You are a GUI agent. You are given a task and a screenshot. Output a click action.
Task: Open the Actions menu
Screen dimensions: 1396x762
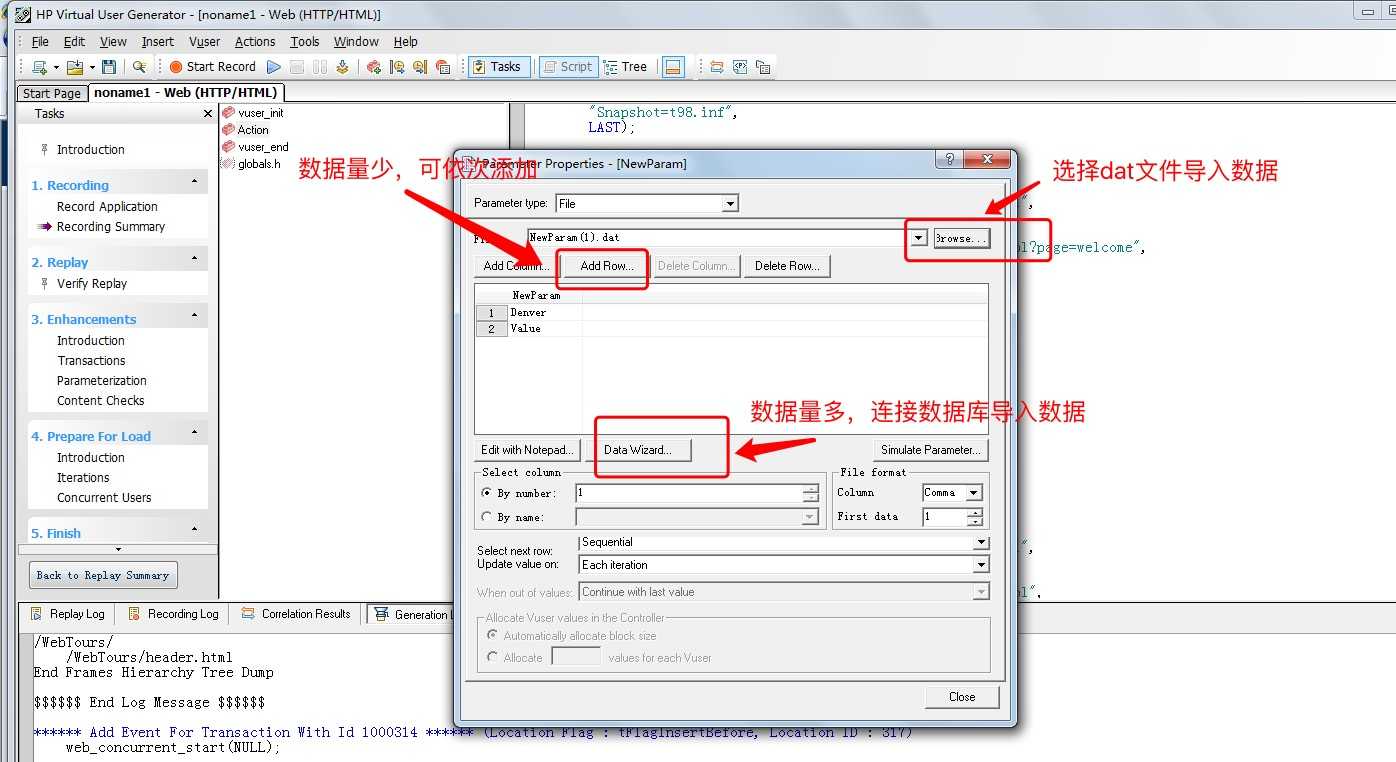click(255, 42)
